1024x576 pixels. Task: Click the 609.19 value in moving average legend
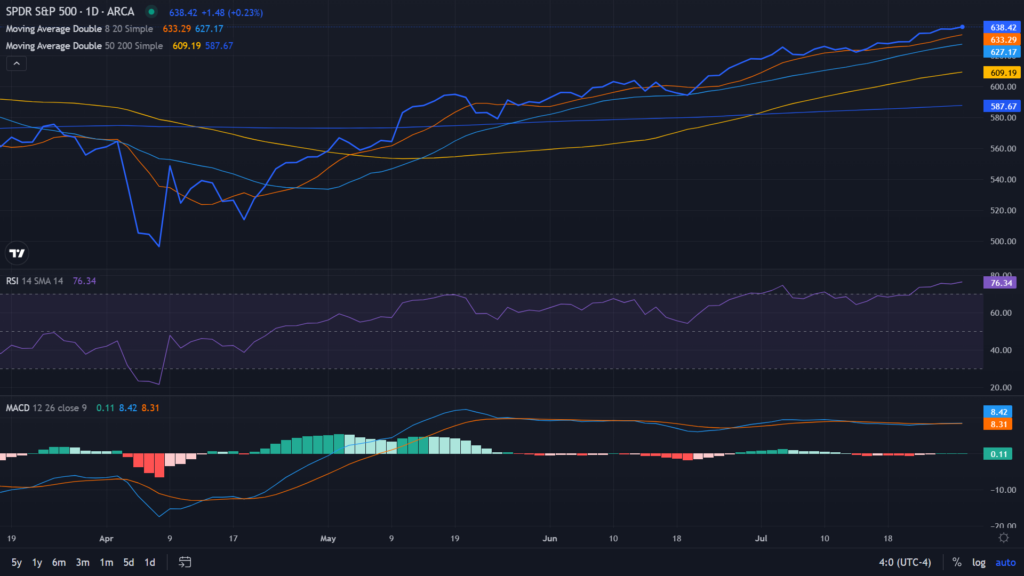pos(187,46)
